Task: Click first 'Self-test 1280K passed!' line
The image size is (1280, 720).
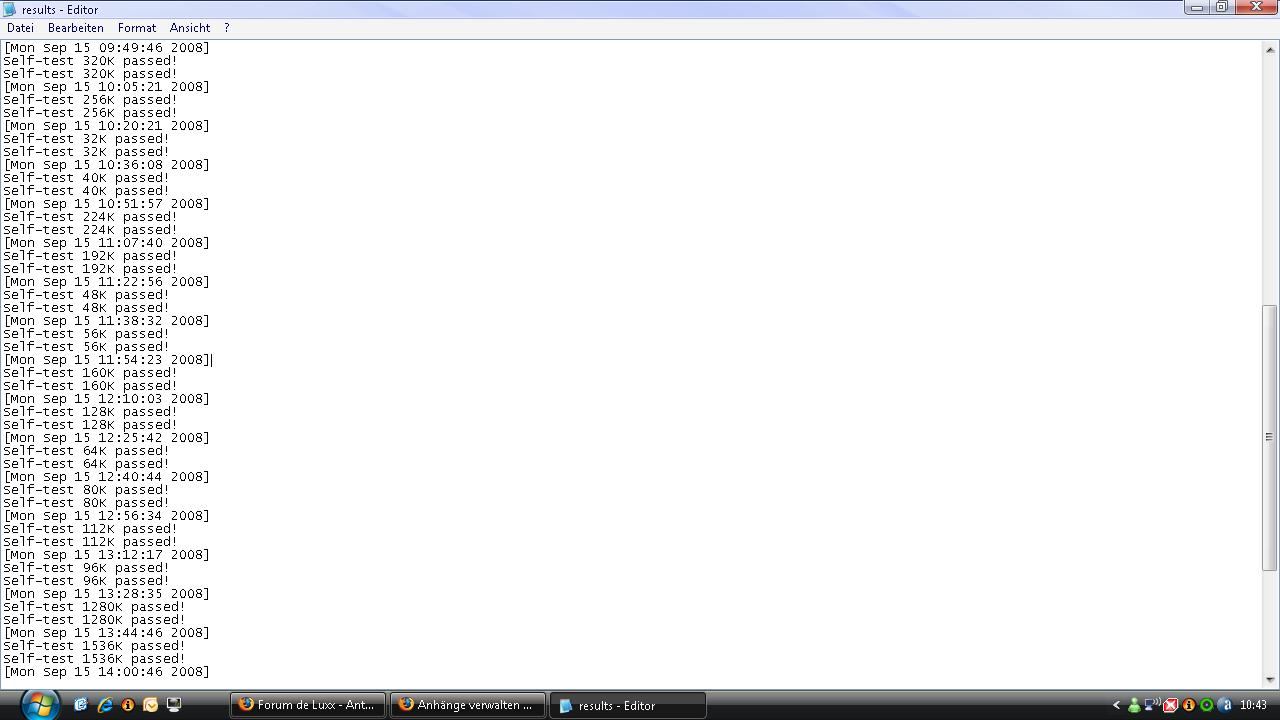Action: click(x=94, y=606)
